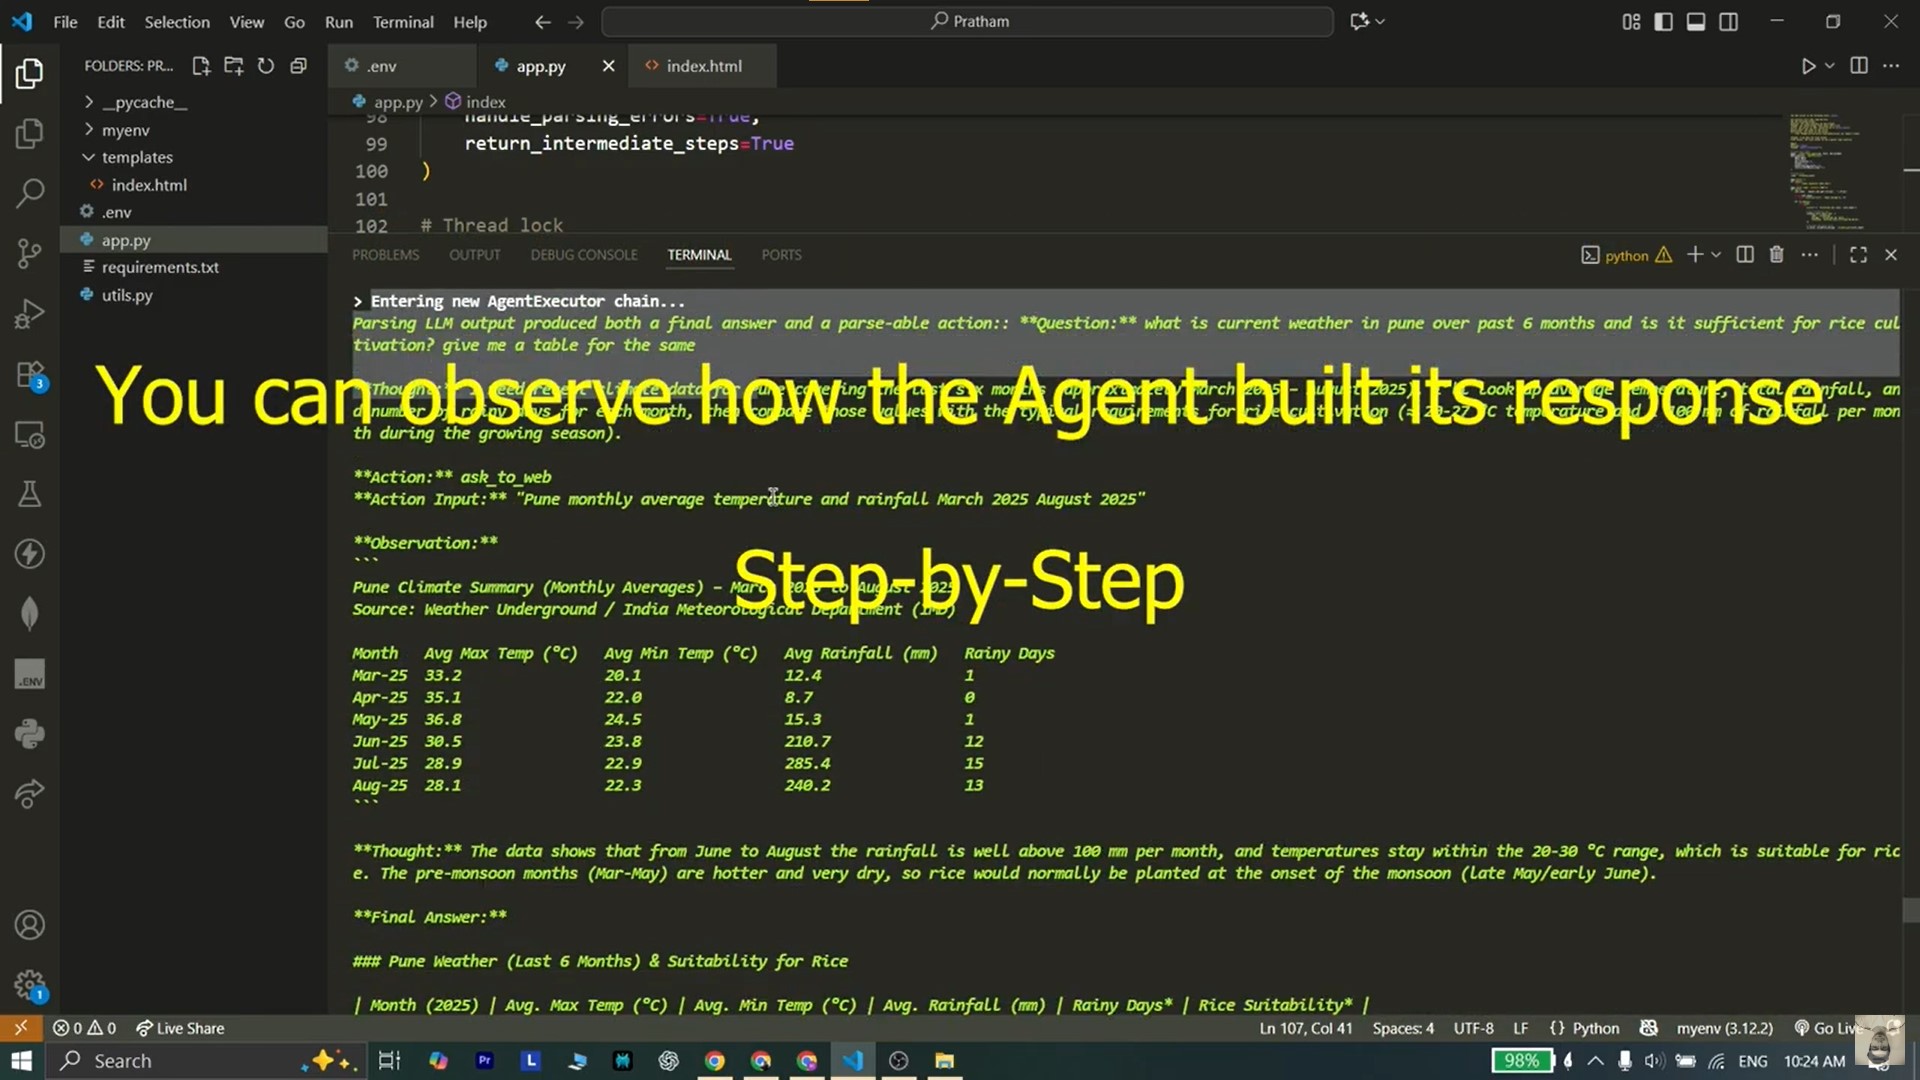Open the .ENV sidebar extension icon
The height and width of the screenshot is (1080, 1920).
30,674
